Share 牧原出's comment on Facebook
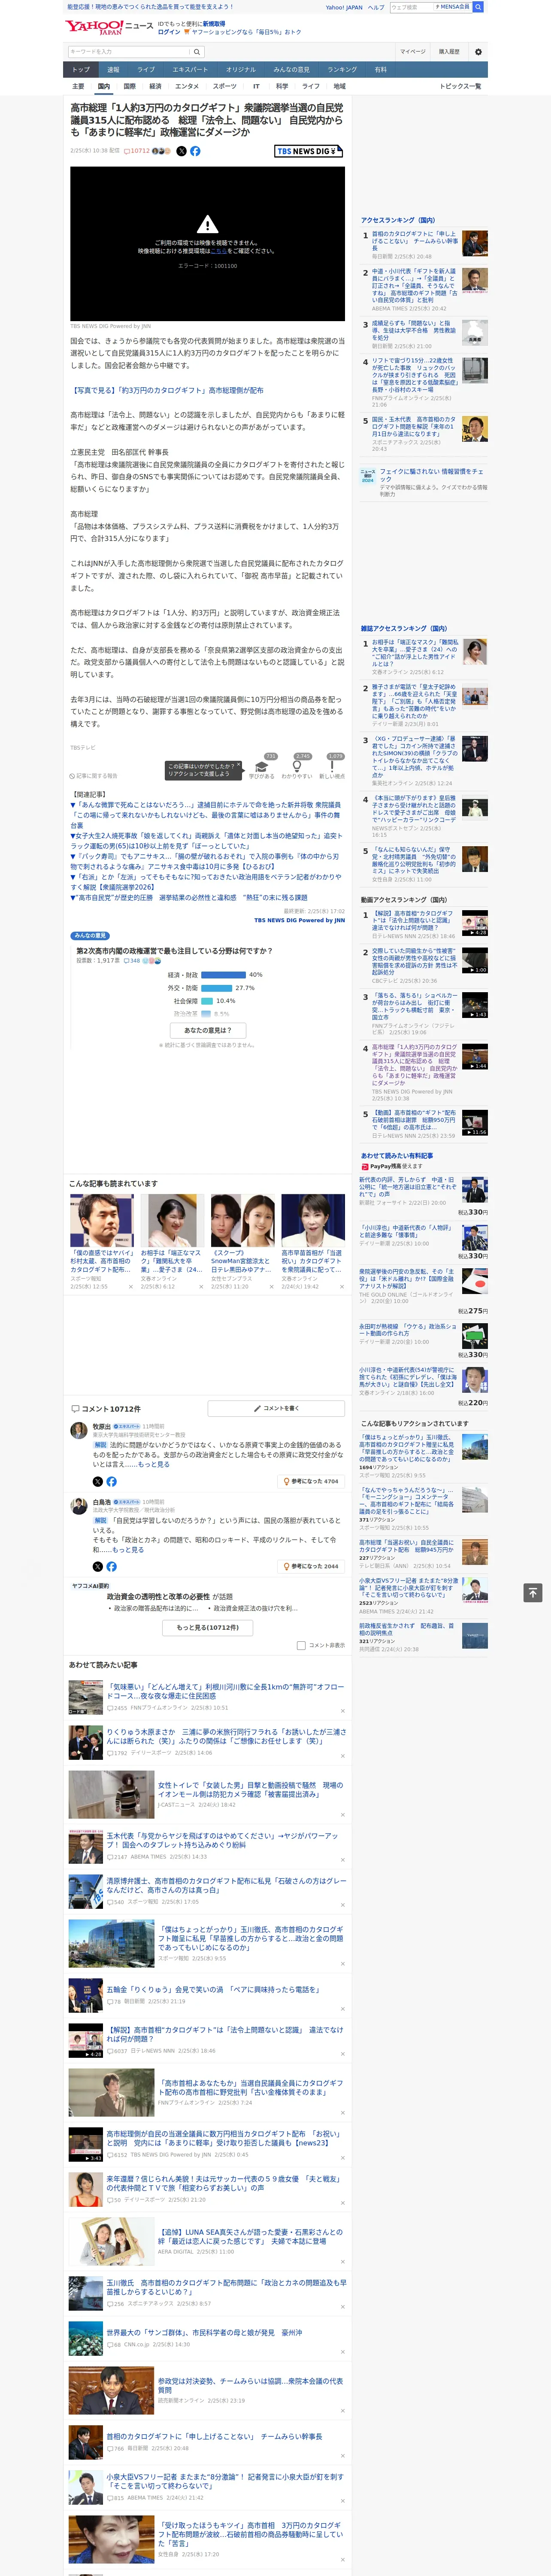Image resolution: width=551 pixels, height=2576 pixels. pos(111,1481)
